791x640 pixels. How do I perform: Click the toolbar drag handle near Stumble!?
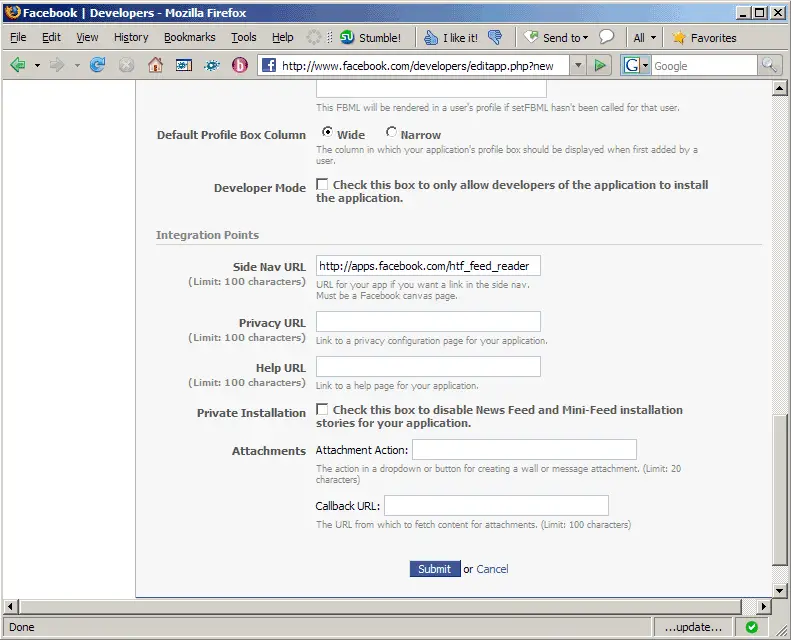click(329, 37)
